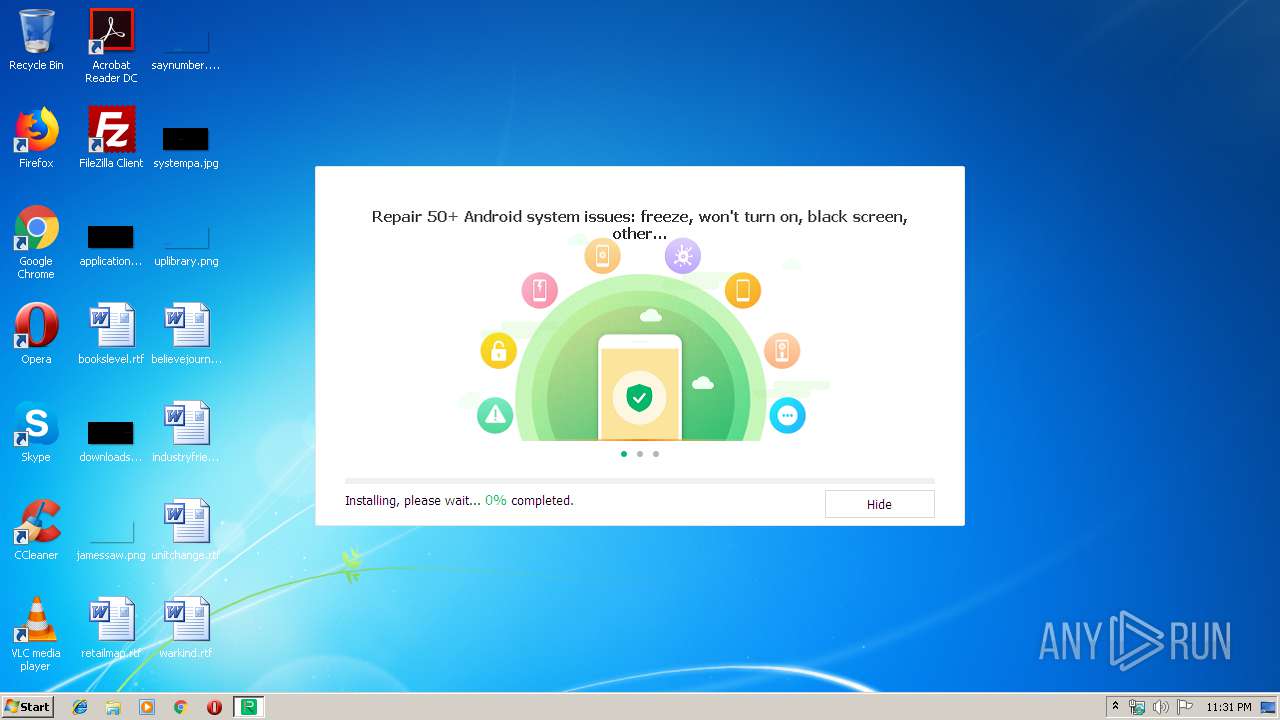Open Opera from the taskbar

tap(214, 707)
